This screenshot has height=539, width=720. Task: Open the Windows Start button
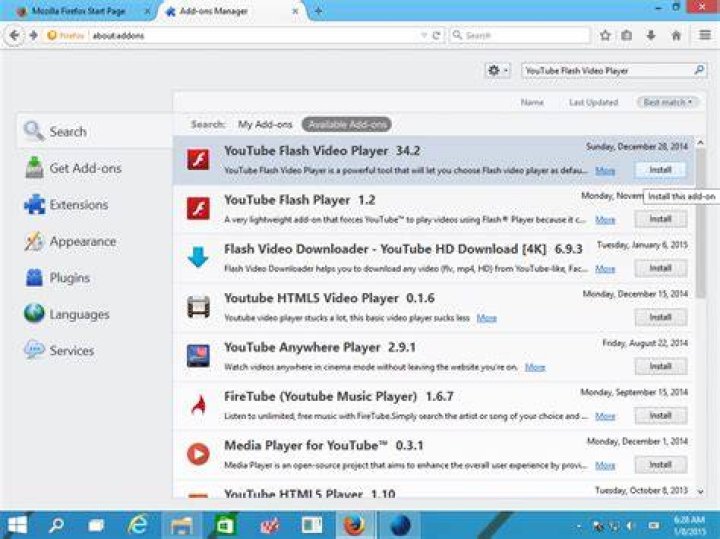point(17,525)
